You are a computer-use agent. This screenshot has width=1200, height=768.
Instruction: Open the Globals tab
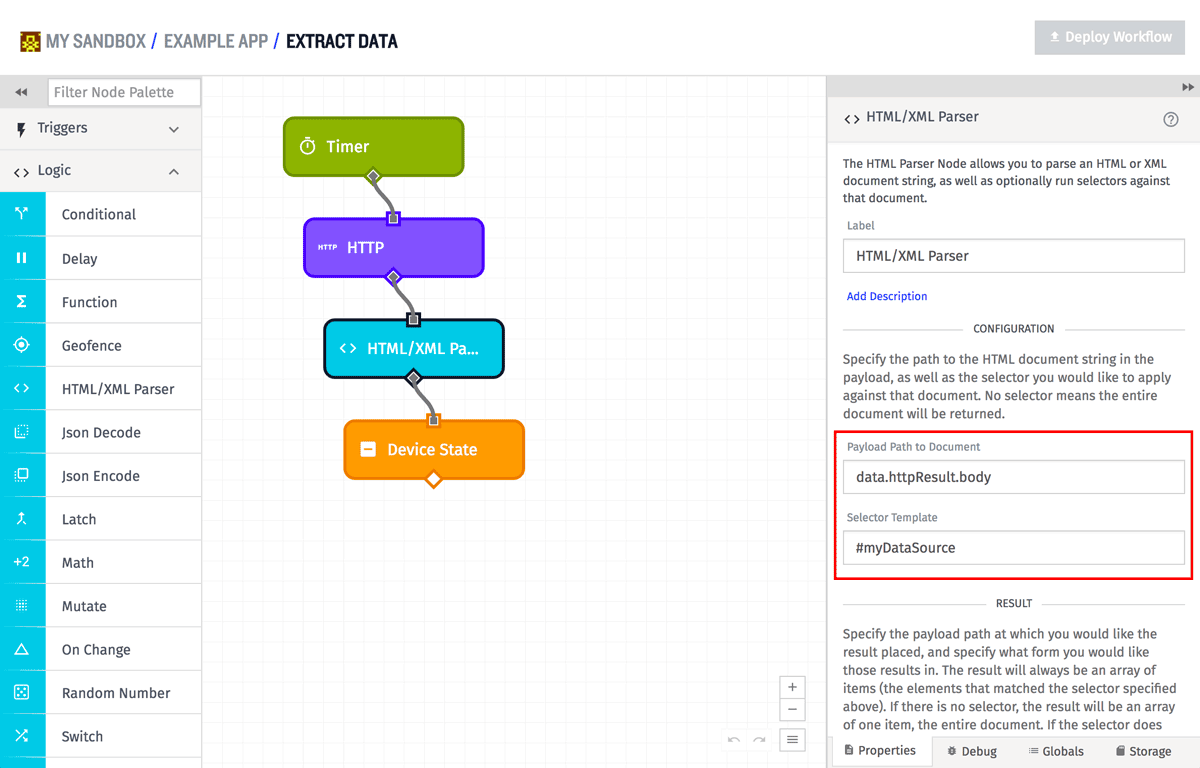[x=1056, y=751]
